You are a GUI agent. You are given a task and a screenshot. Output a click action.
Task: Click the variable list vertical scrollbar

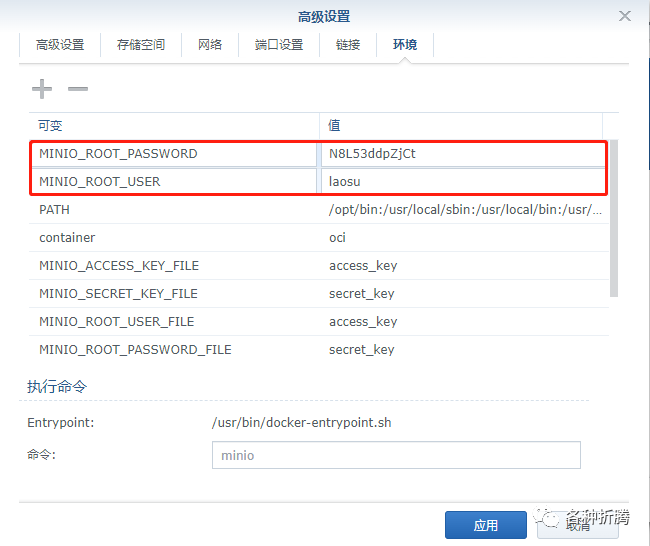point(614,218)
